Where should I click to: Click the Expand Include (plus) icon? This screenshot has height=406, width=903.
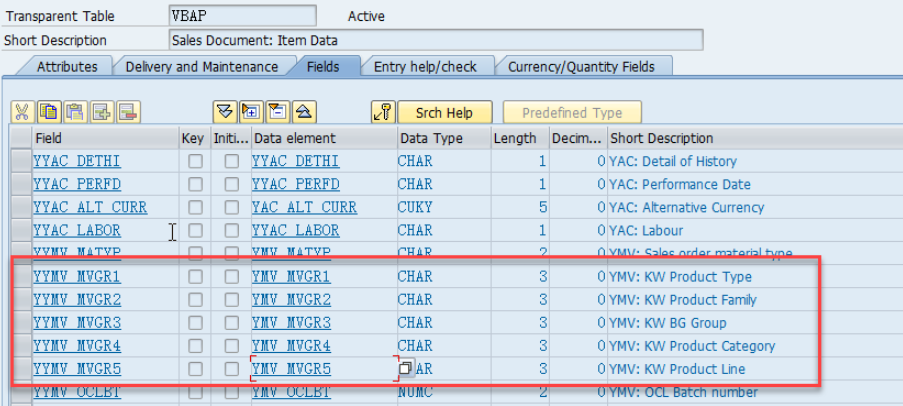(251, 112)
